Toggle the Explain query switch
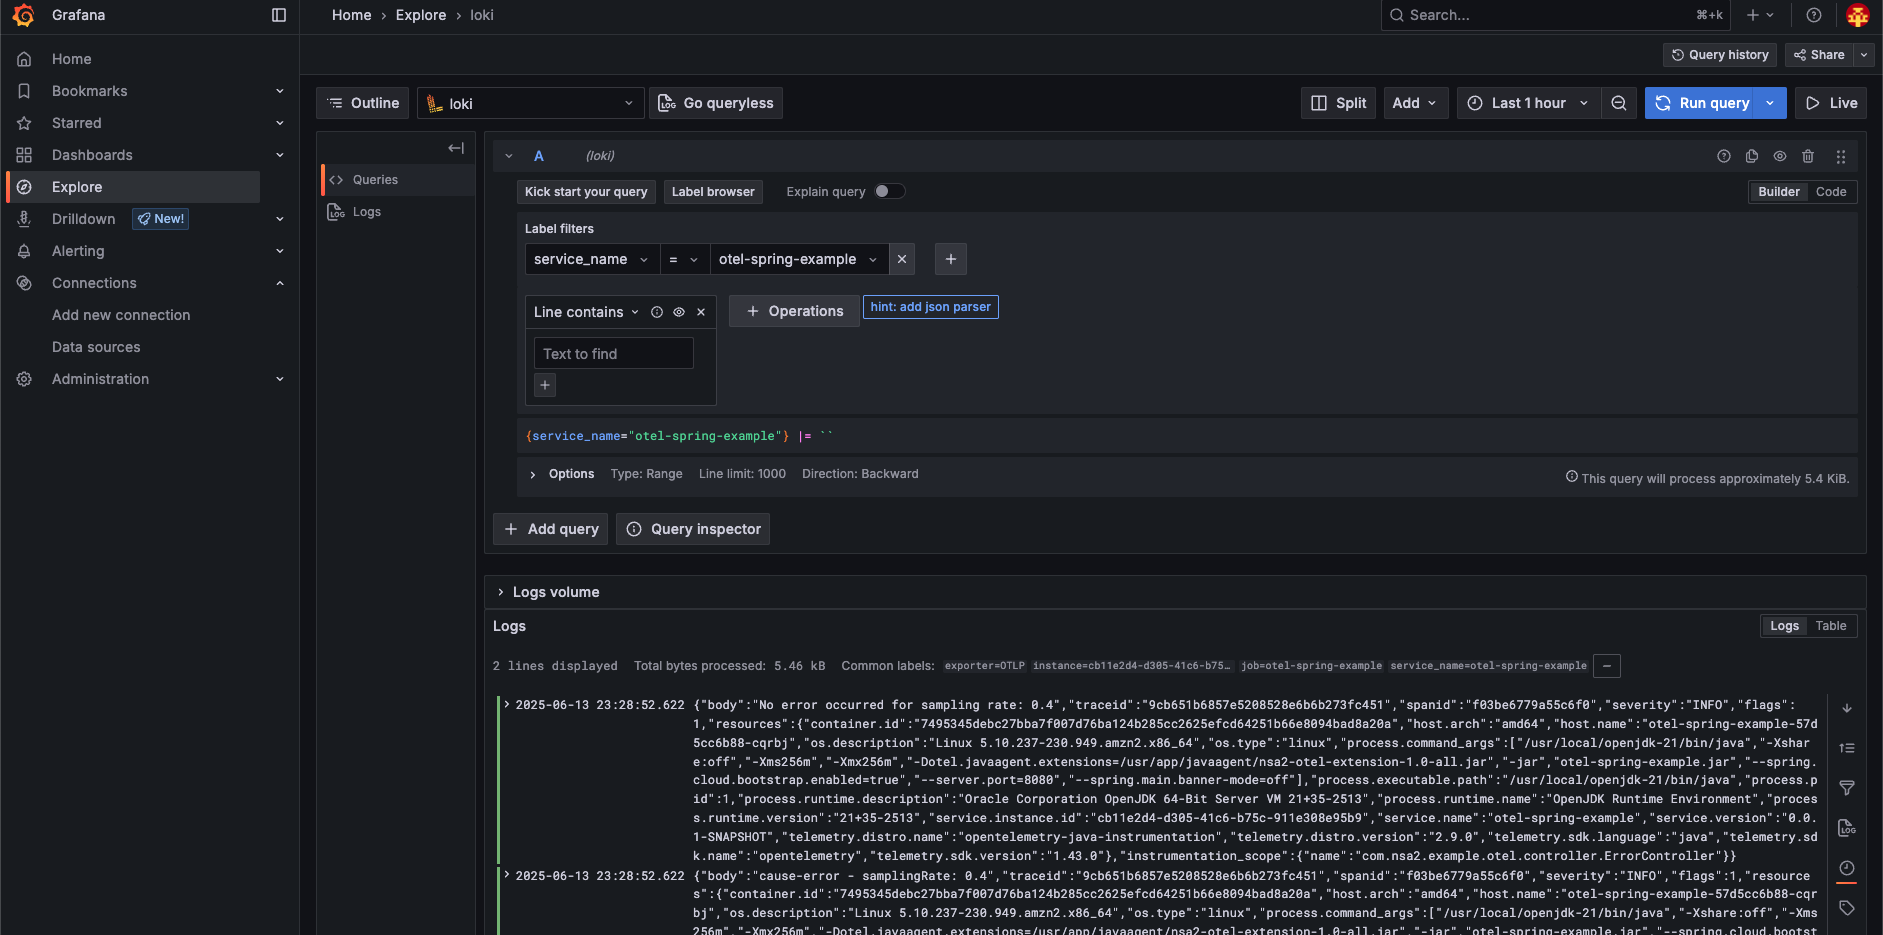This screenshot has height=935, width=1883. tap(890, 192)
